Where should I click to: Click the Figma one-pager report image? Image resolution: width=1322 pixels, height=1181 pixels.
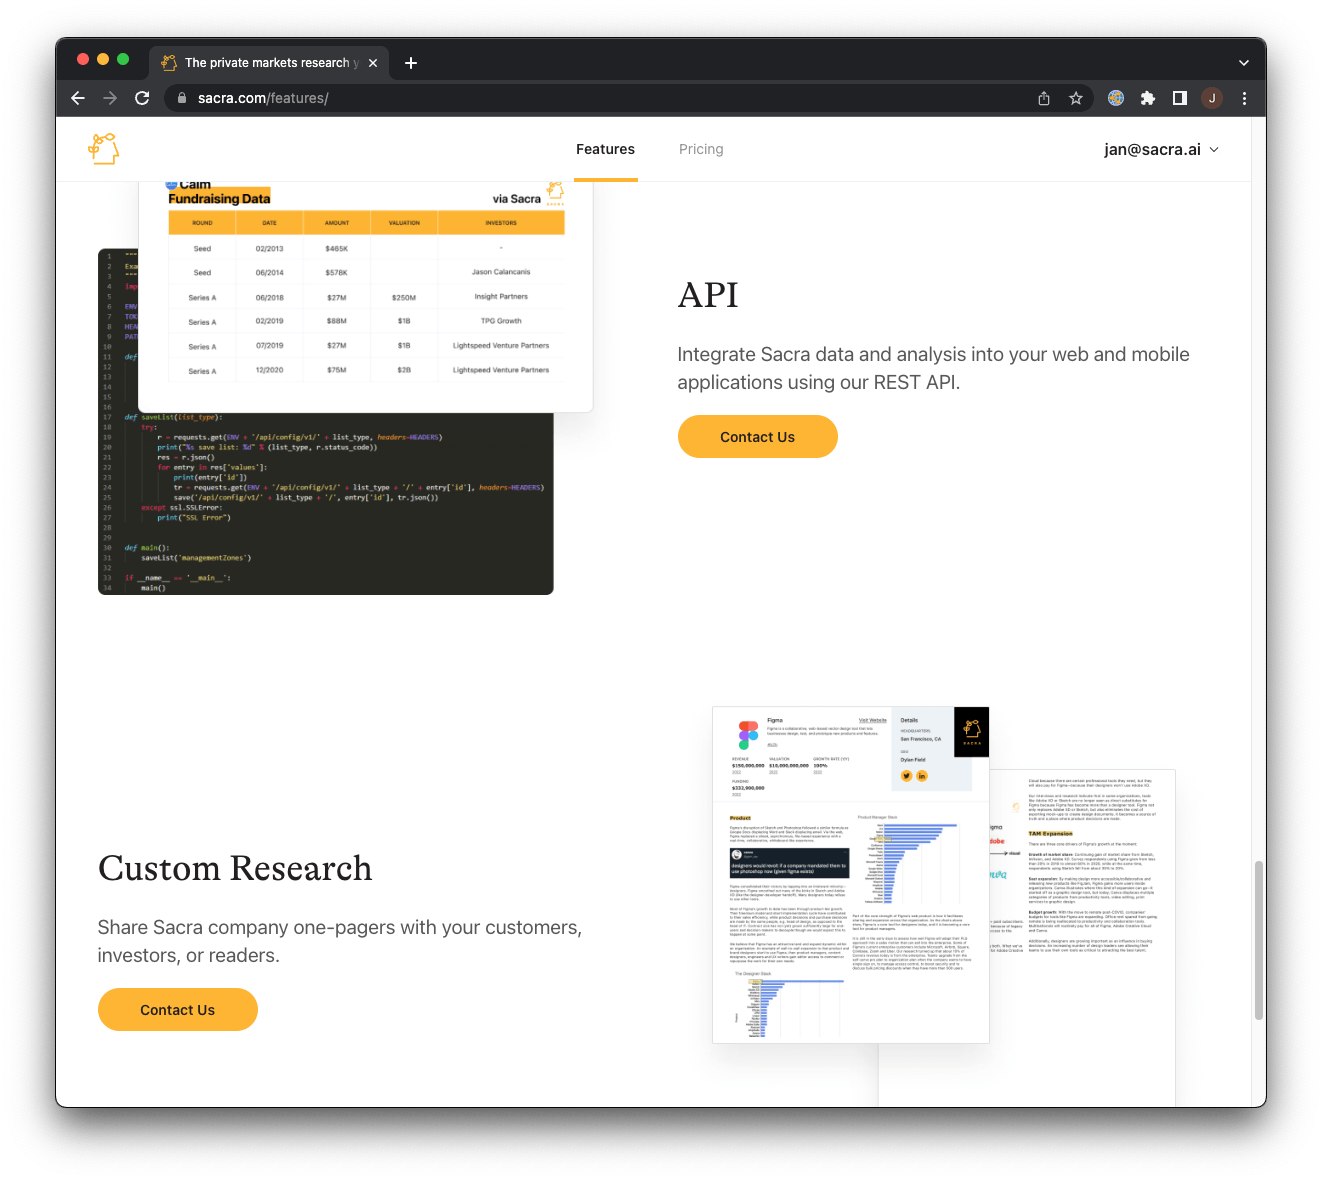(851, 875)
